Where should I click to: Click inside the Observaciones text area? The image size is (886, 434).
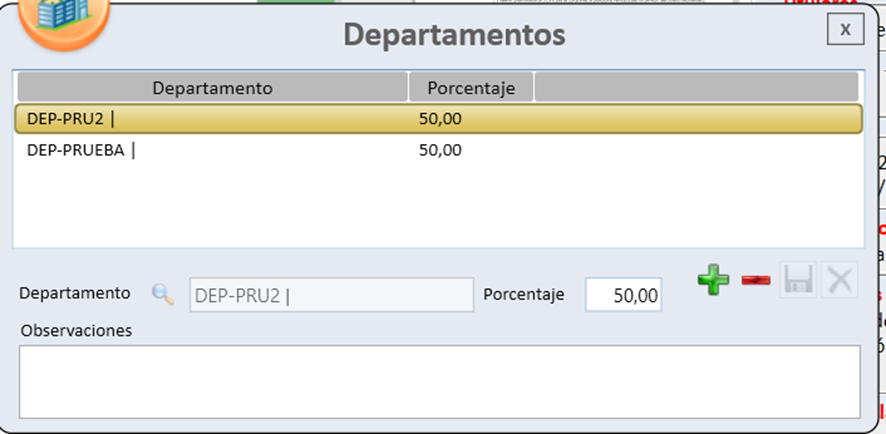pos(439,381)
